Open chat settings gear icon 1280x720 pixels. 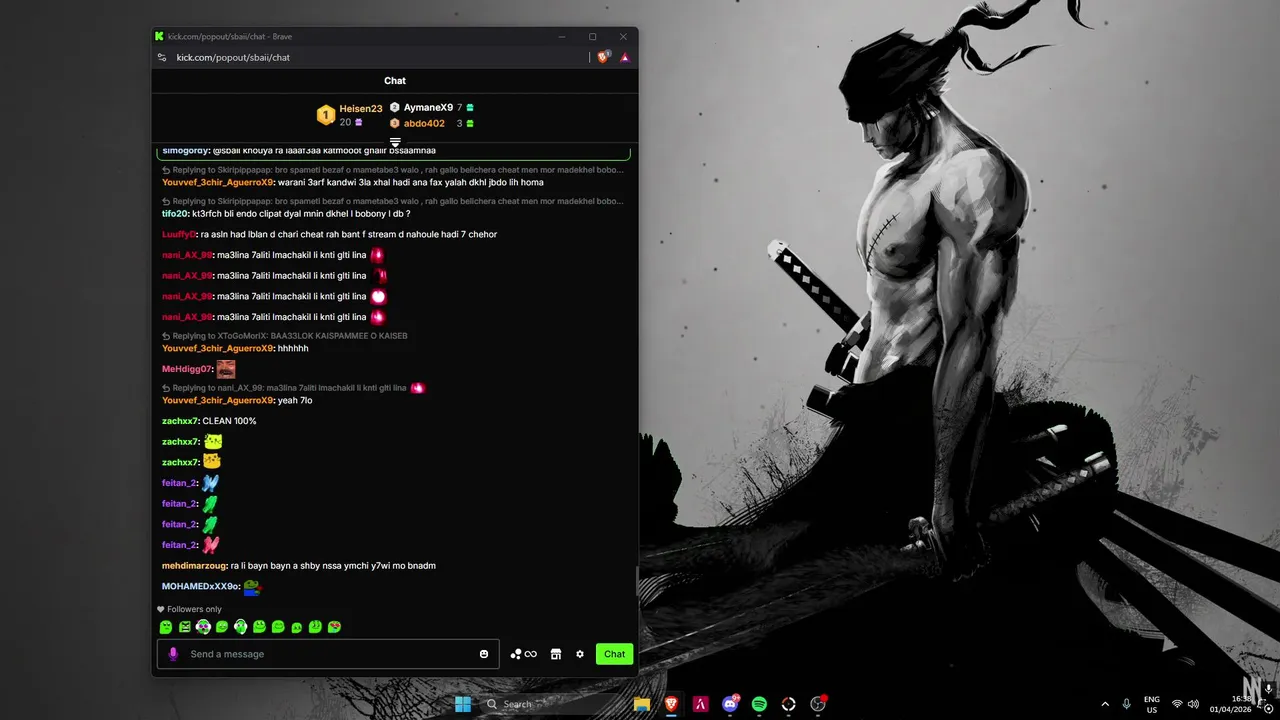pyautogui.click(x=580, y=654)
